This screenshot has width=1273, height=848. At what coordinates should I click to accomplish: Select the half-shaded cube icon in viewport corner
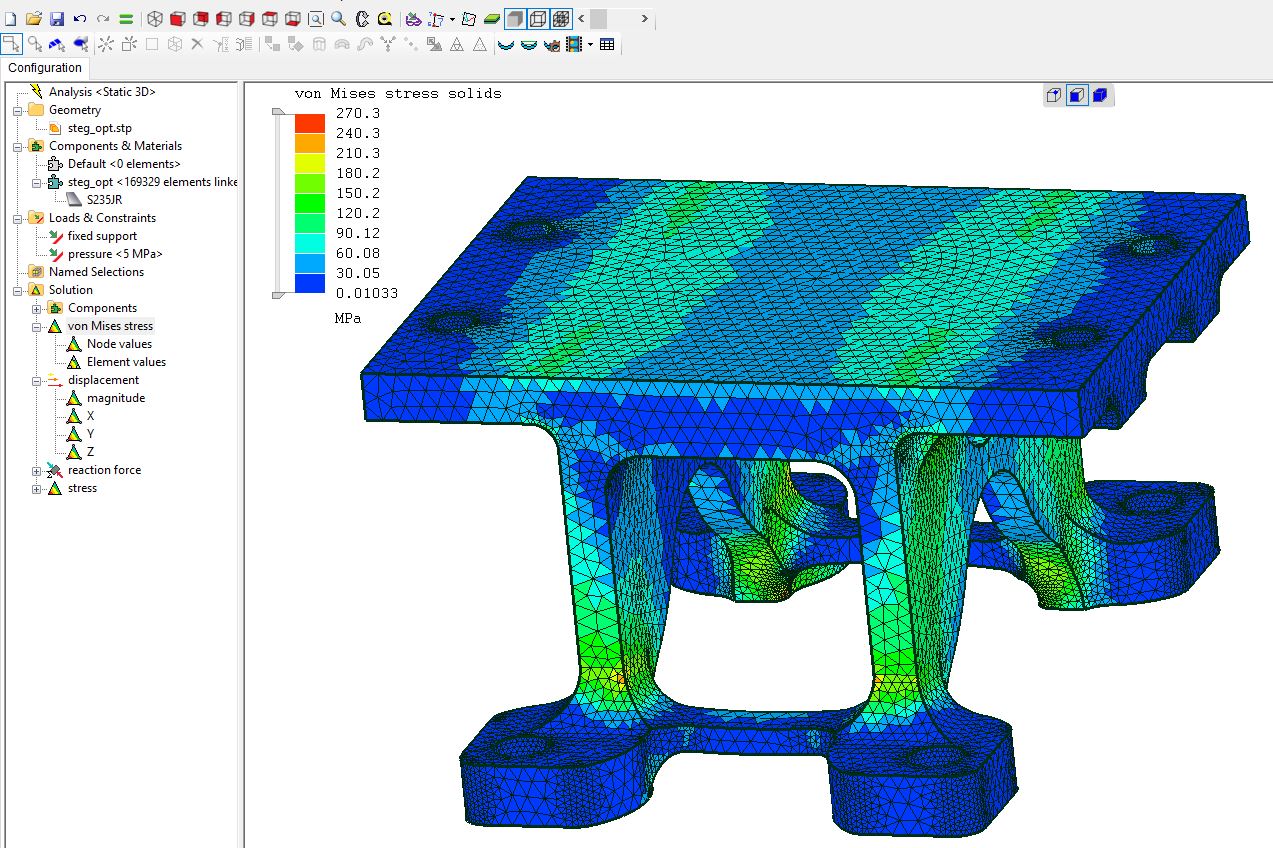pos(1077,96)
